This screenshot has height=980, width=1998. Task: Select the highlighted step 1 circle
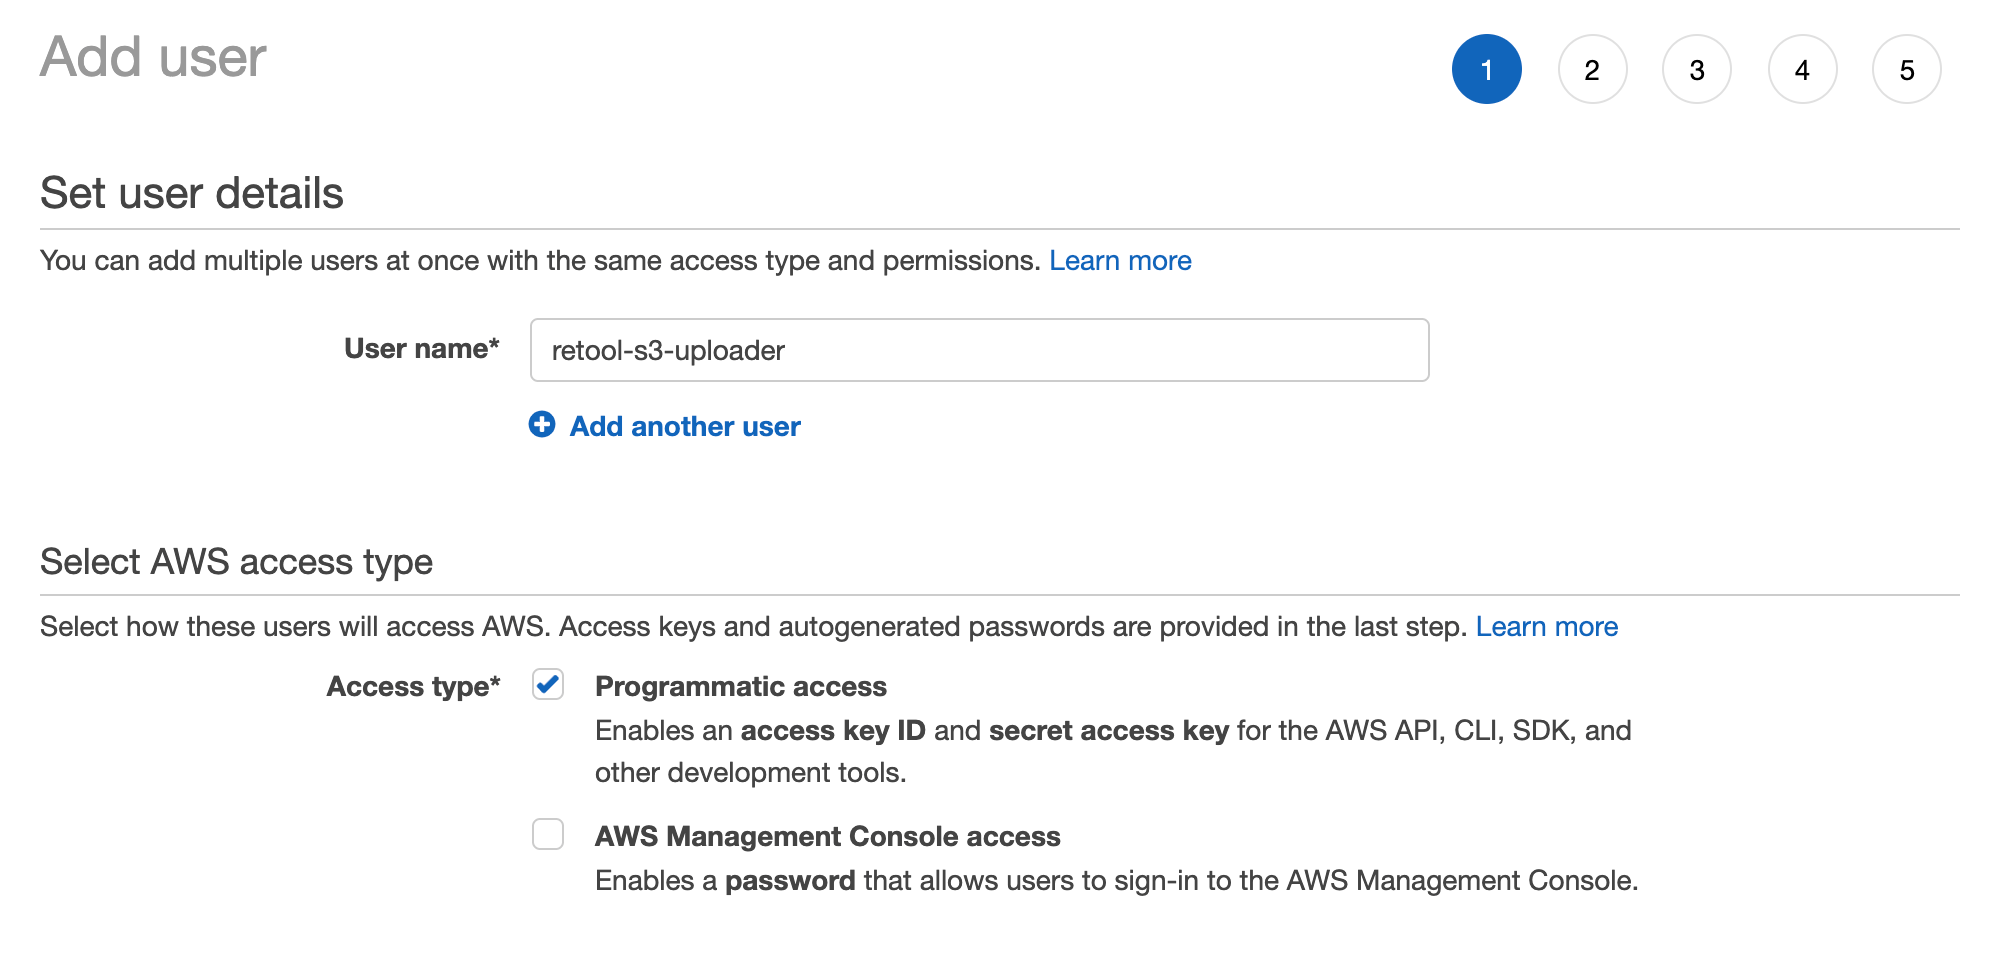click(1487, 69)
